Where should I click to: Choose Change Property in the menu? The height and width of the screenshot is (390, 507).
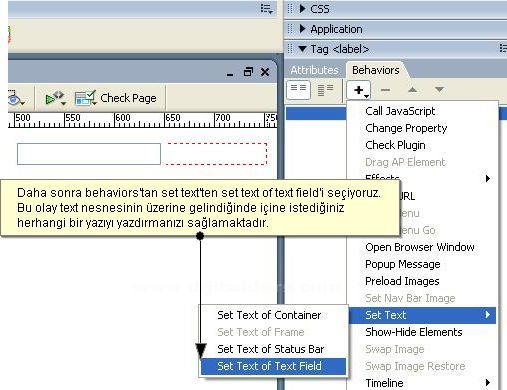tap(406, 128)
